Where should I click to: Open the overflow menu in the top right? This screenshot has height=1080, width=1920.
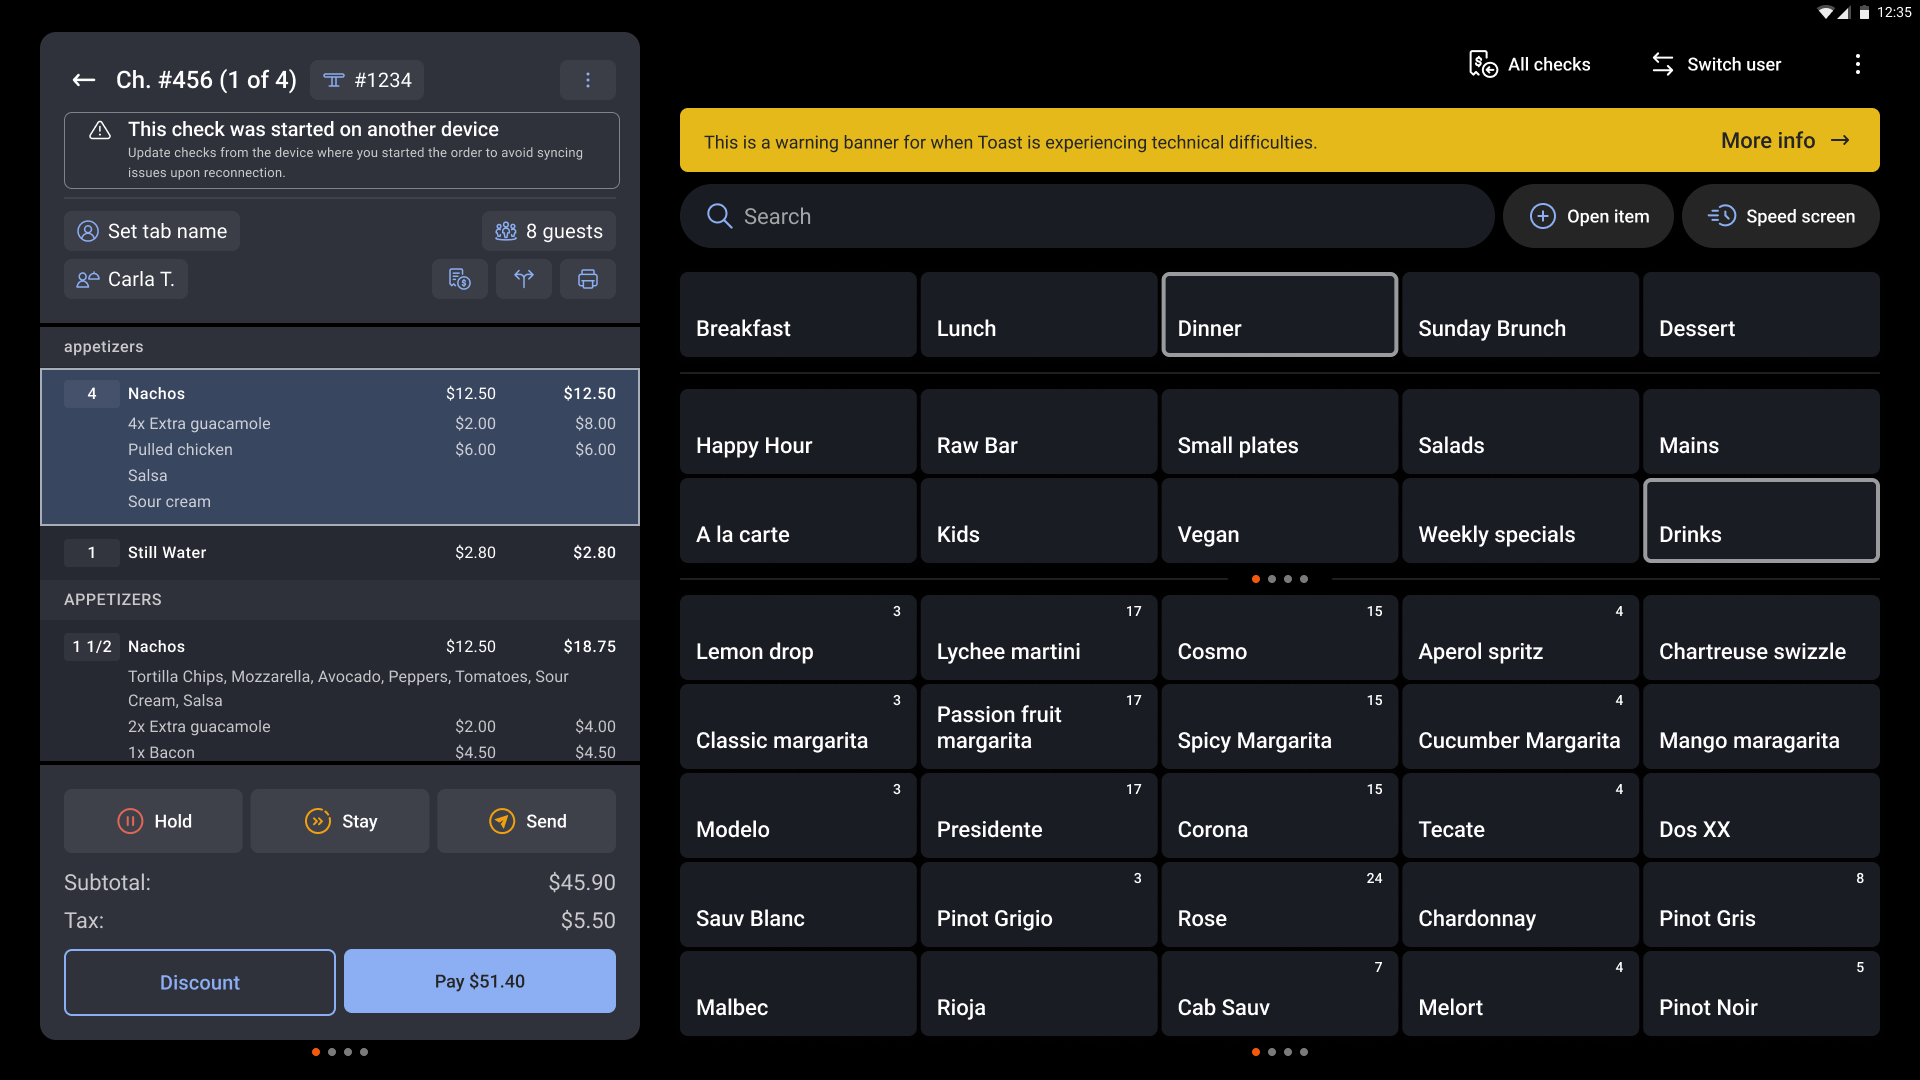(x=1857, y=63)
